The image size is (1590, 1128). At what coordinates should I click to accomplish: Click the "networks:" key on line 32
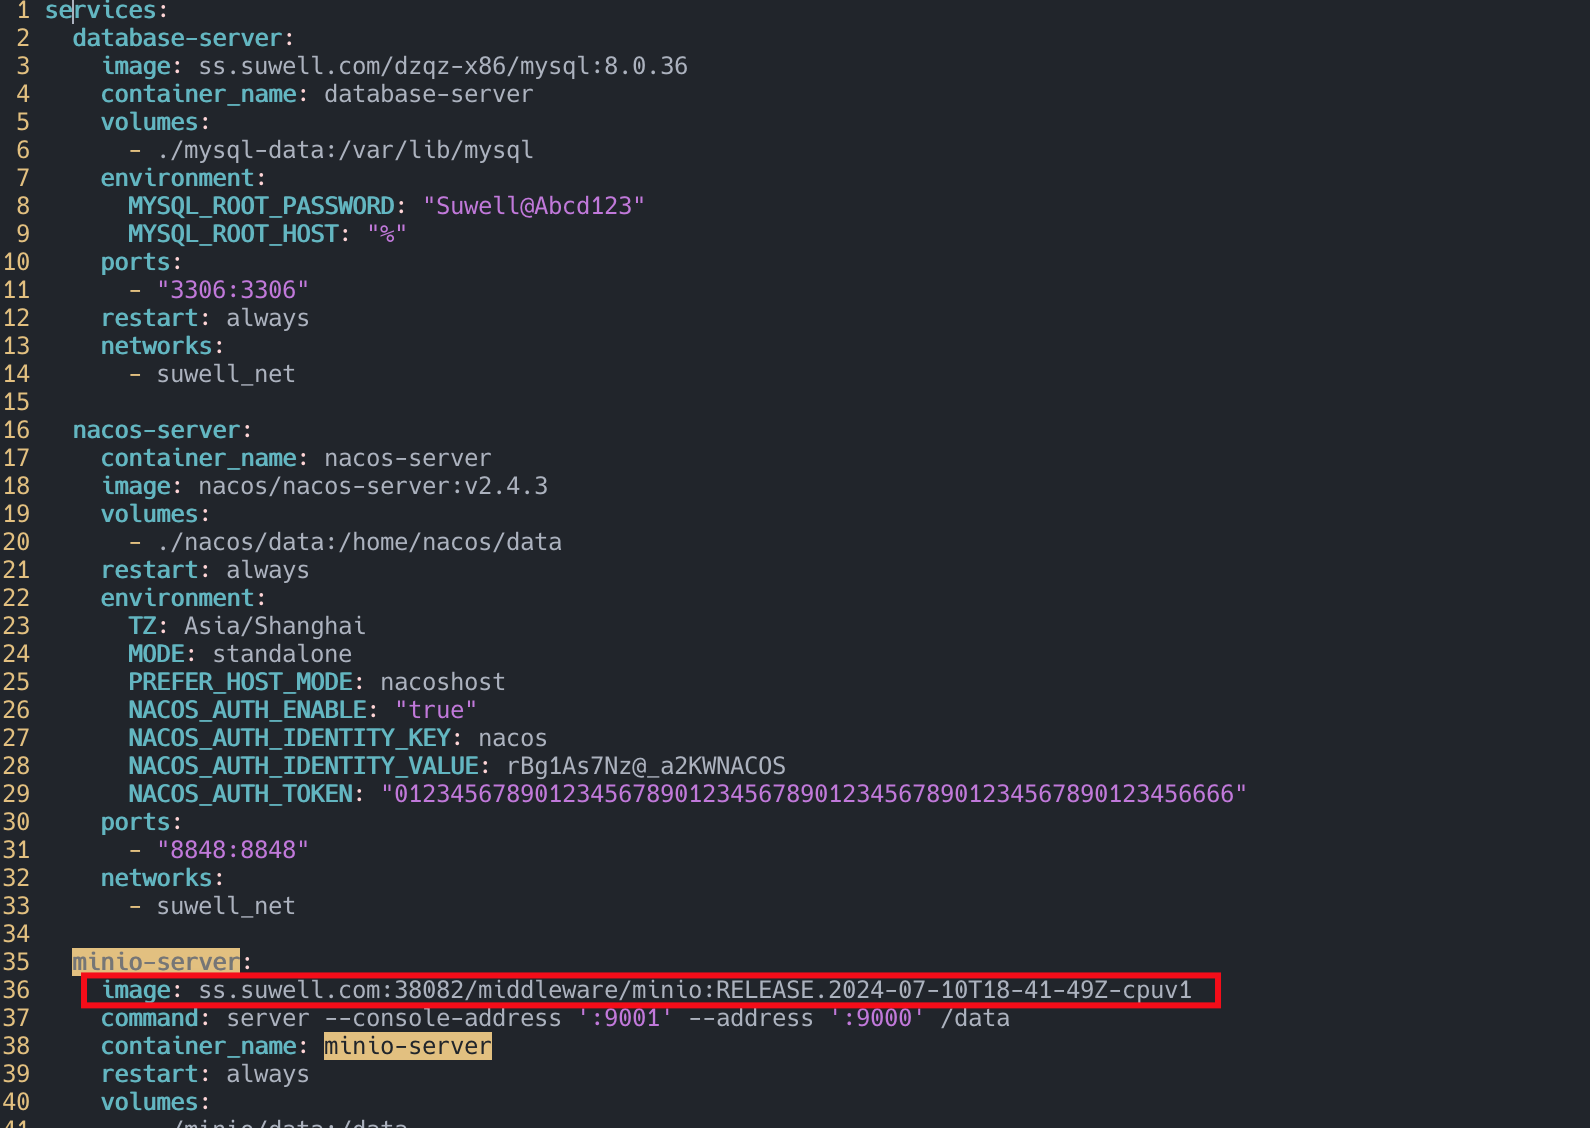click(x=162, y=878)
